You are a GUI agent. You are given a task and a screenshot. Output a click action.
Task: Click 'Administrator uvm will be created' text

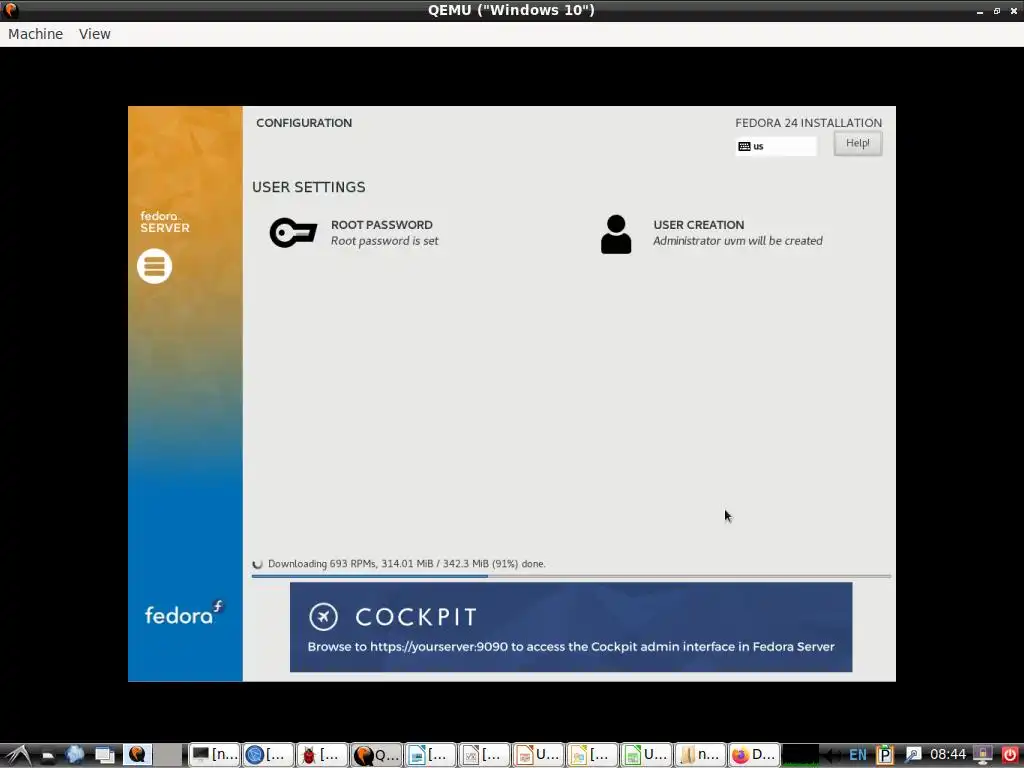pyautogui.click(x=738, y=241)
